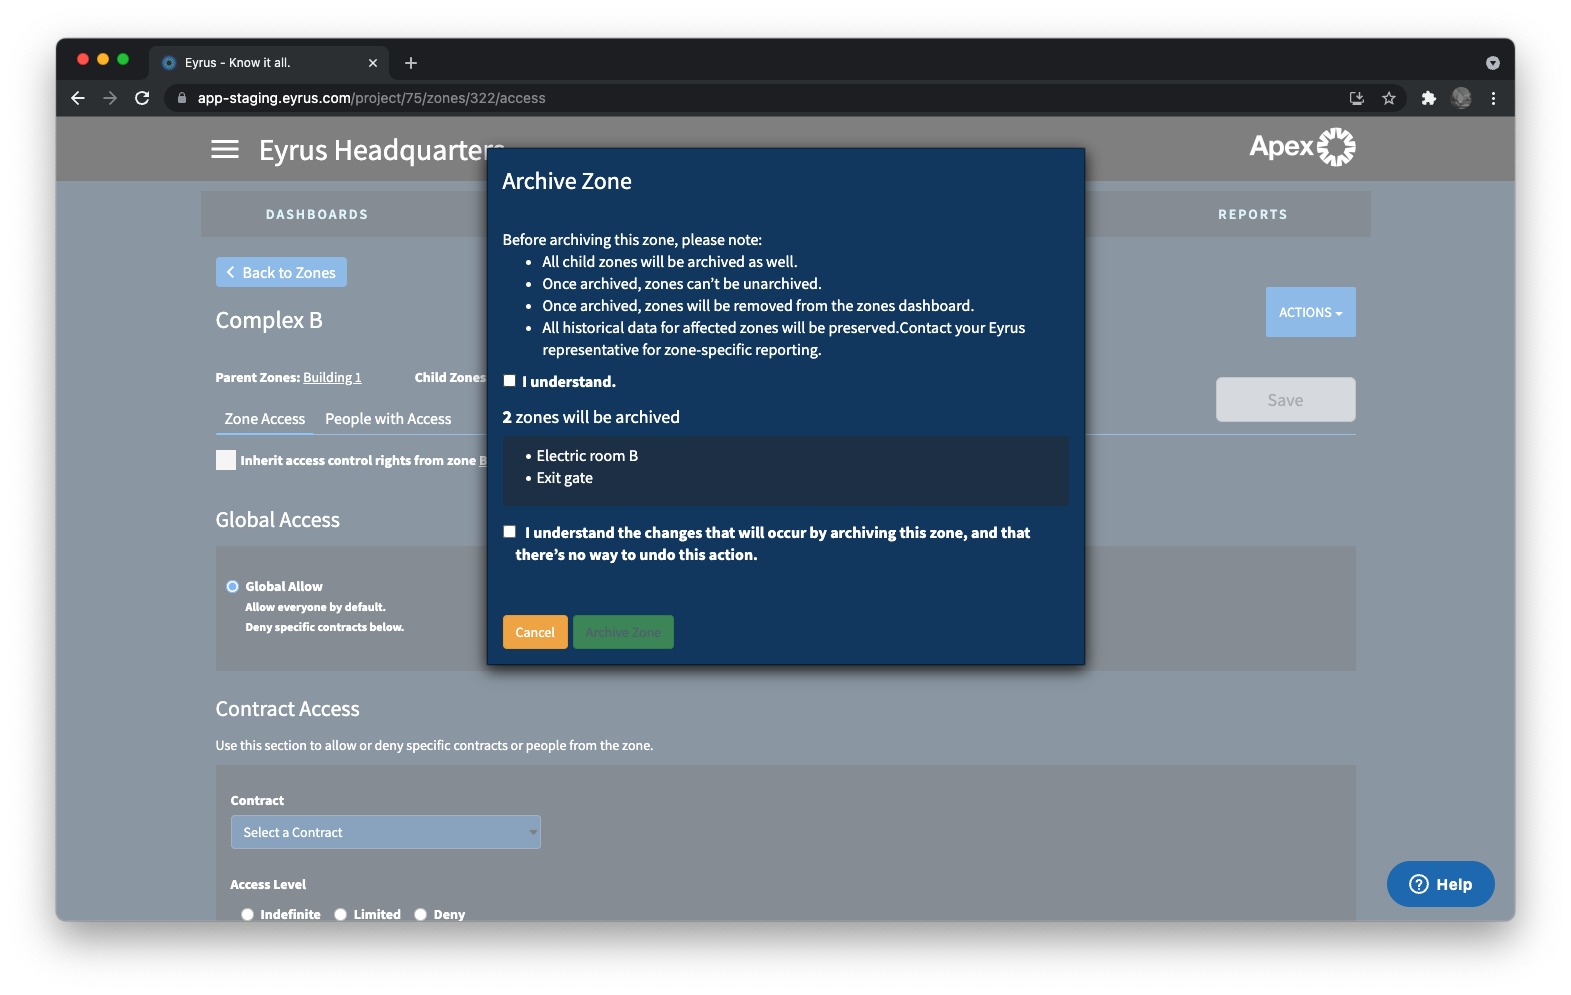Select the Global Allow radio option
This screenshot has height=995, width=1571.
pos(232,587)
